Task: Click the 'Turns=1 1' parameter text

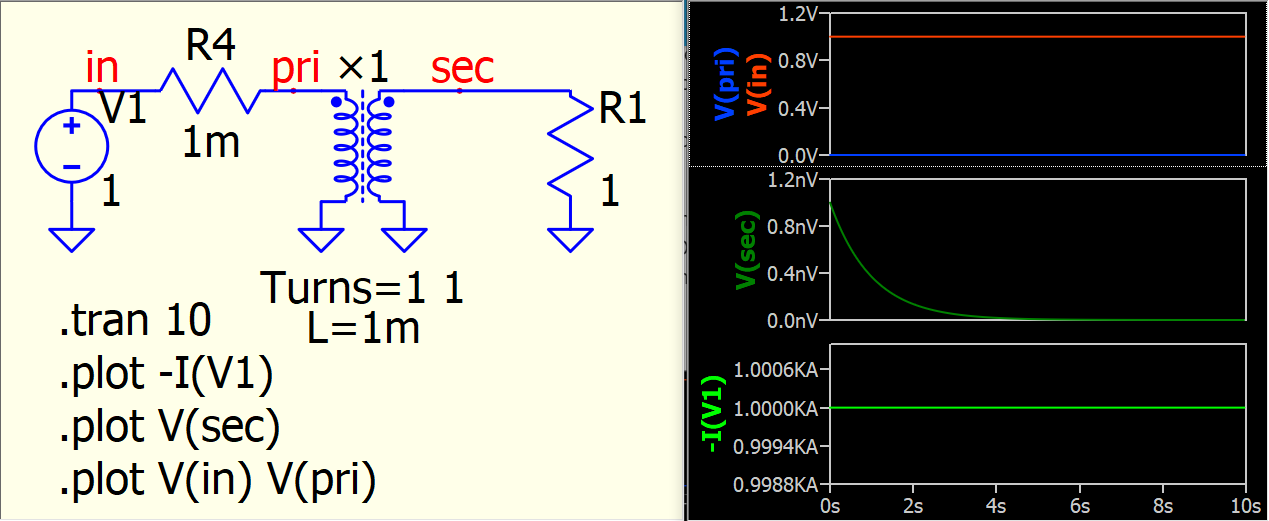Action: (363, 288)
